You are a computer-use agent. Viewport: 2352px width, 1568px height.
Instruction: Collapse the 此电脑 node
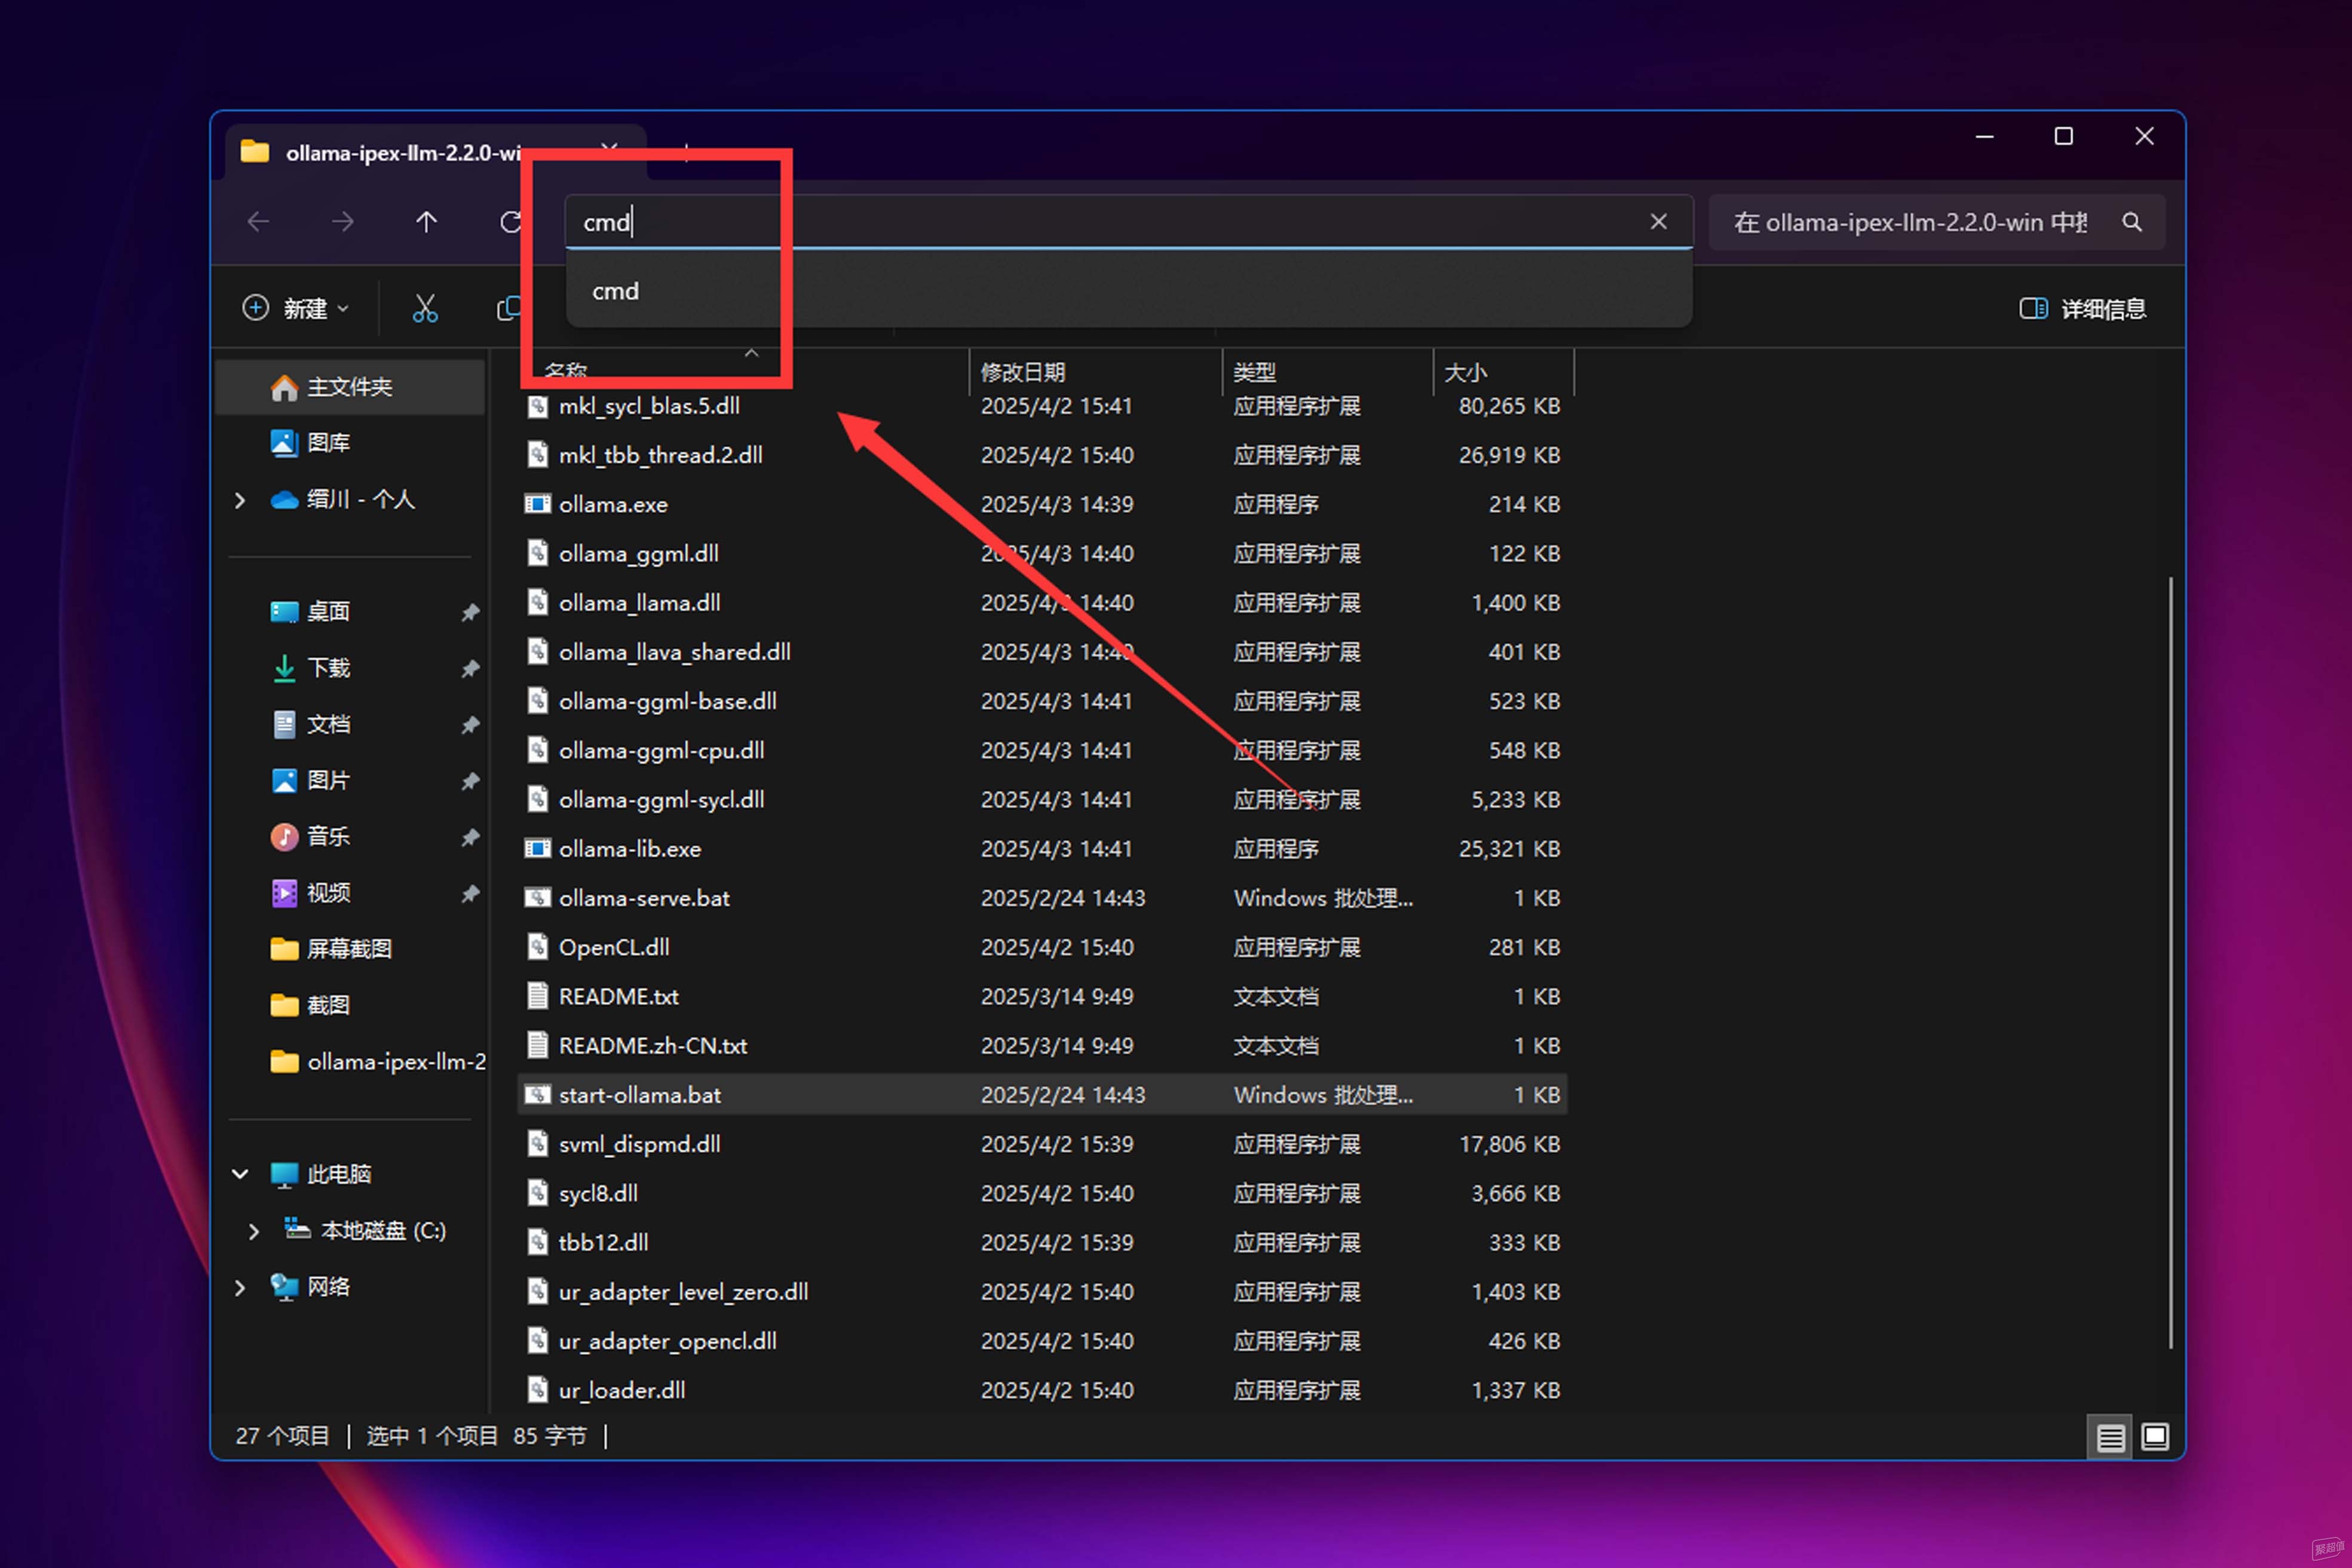point(240,1173)
